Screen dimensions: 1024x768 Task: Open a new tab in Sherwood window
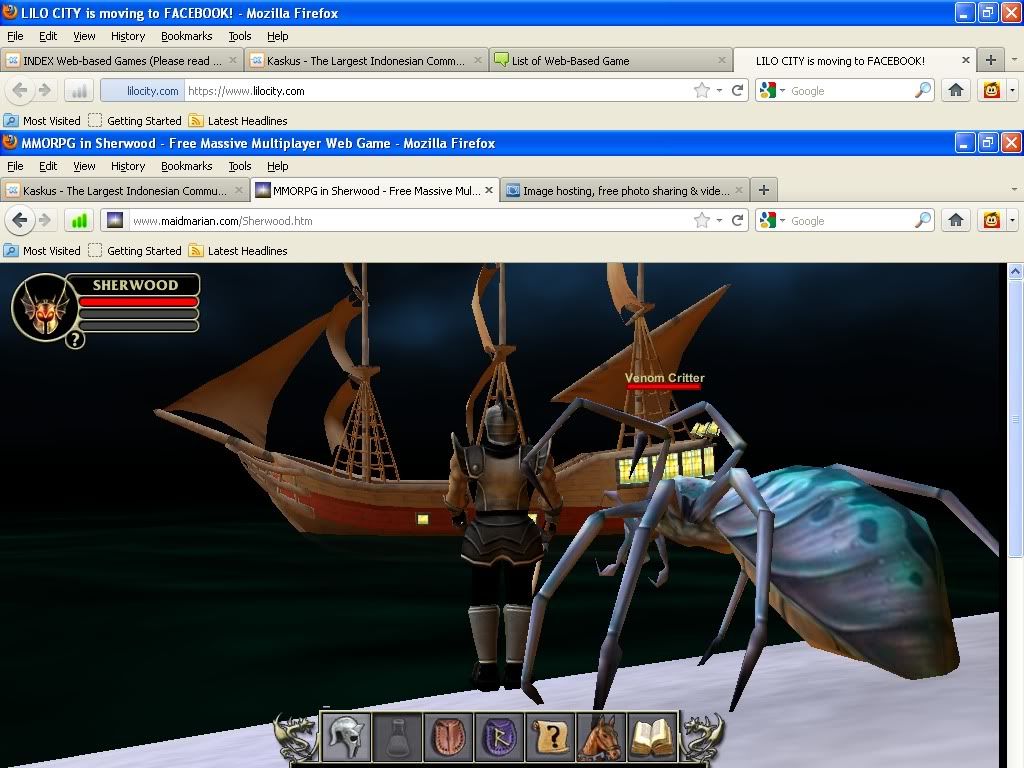pyautogui.click(x=763, y=190)
